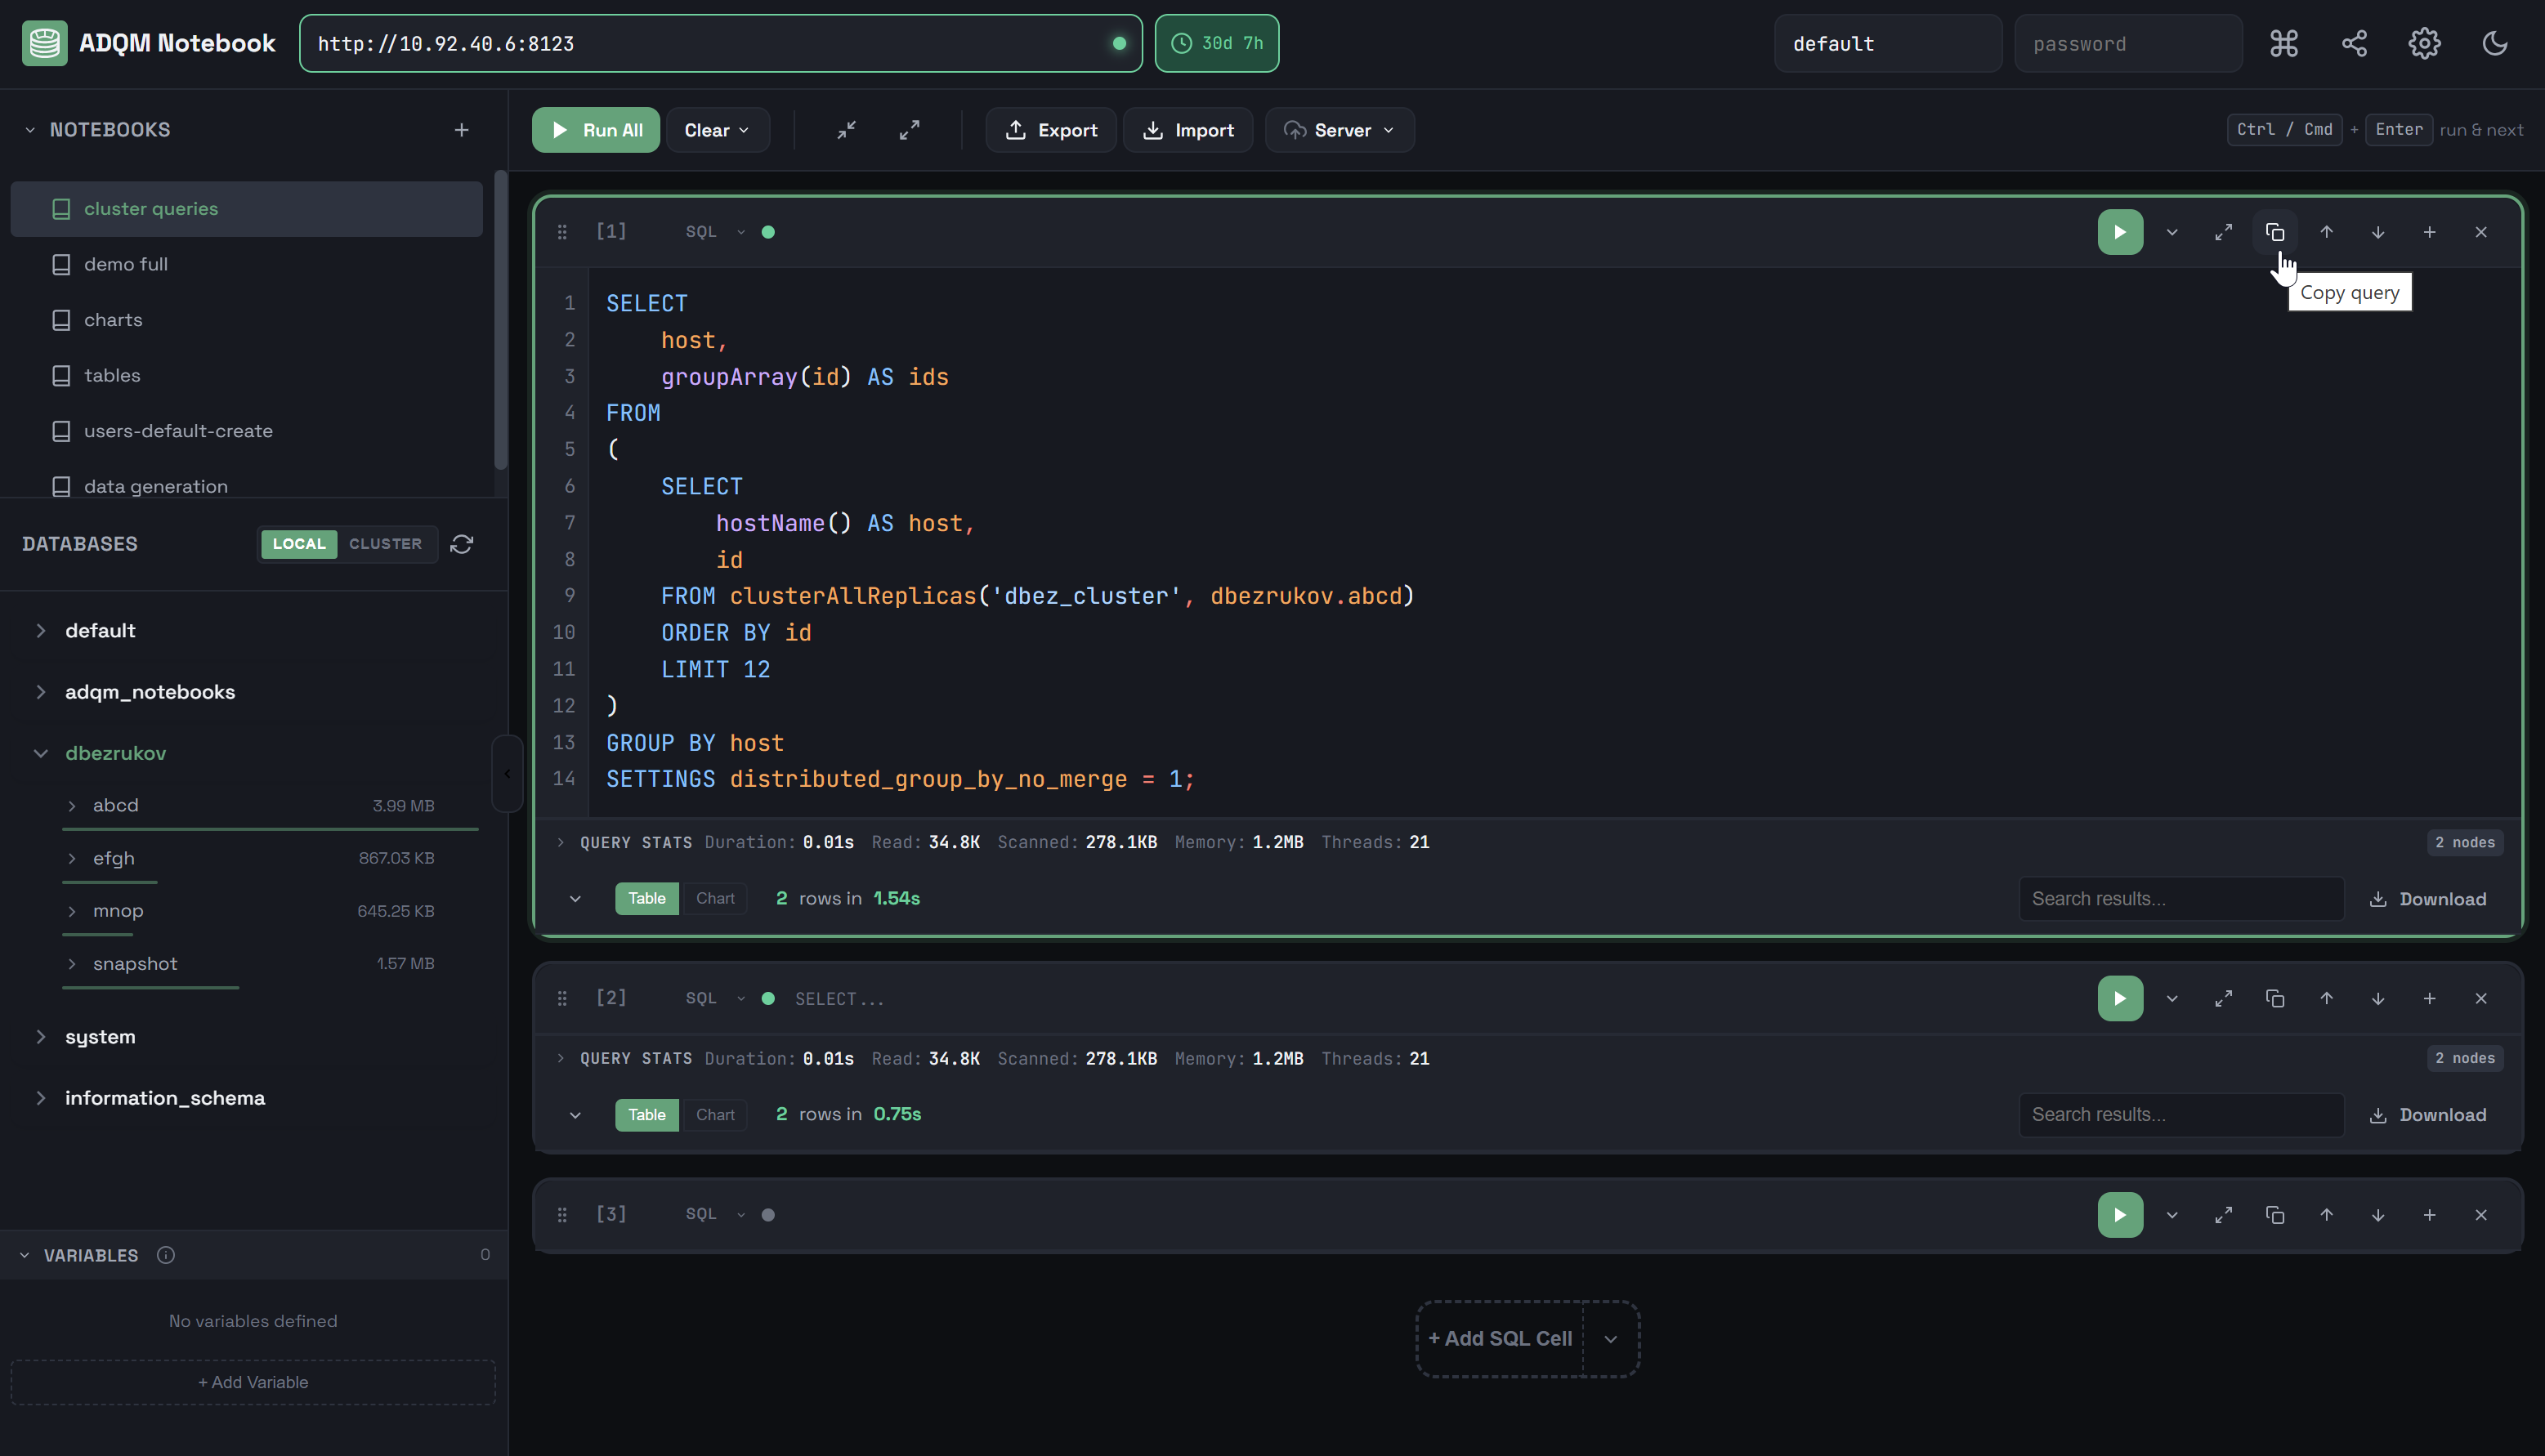Click Add Variable button
This screenshot has width=2545, height=1456.
coord(253,1382)
